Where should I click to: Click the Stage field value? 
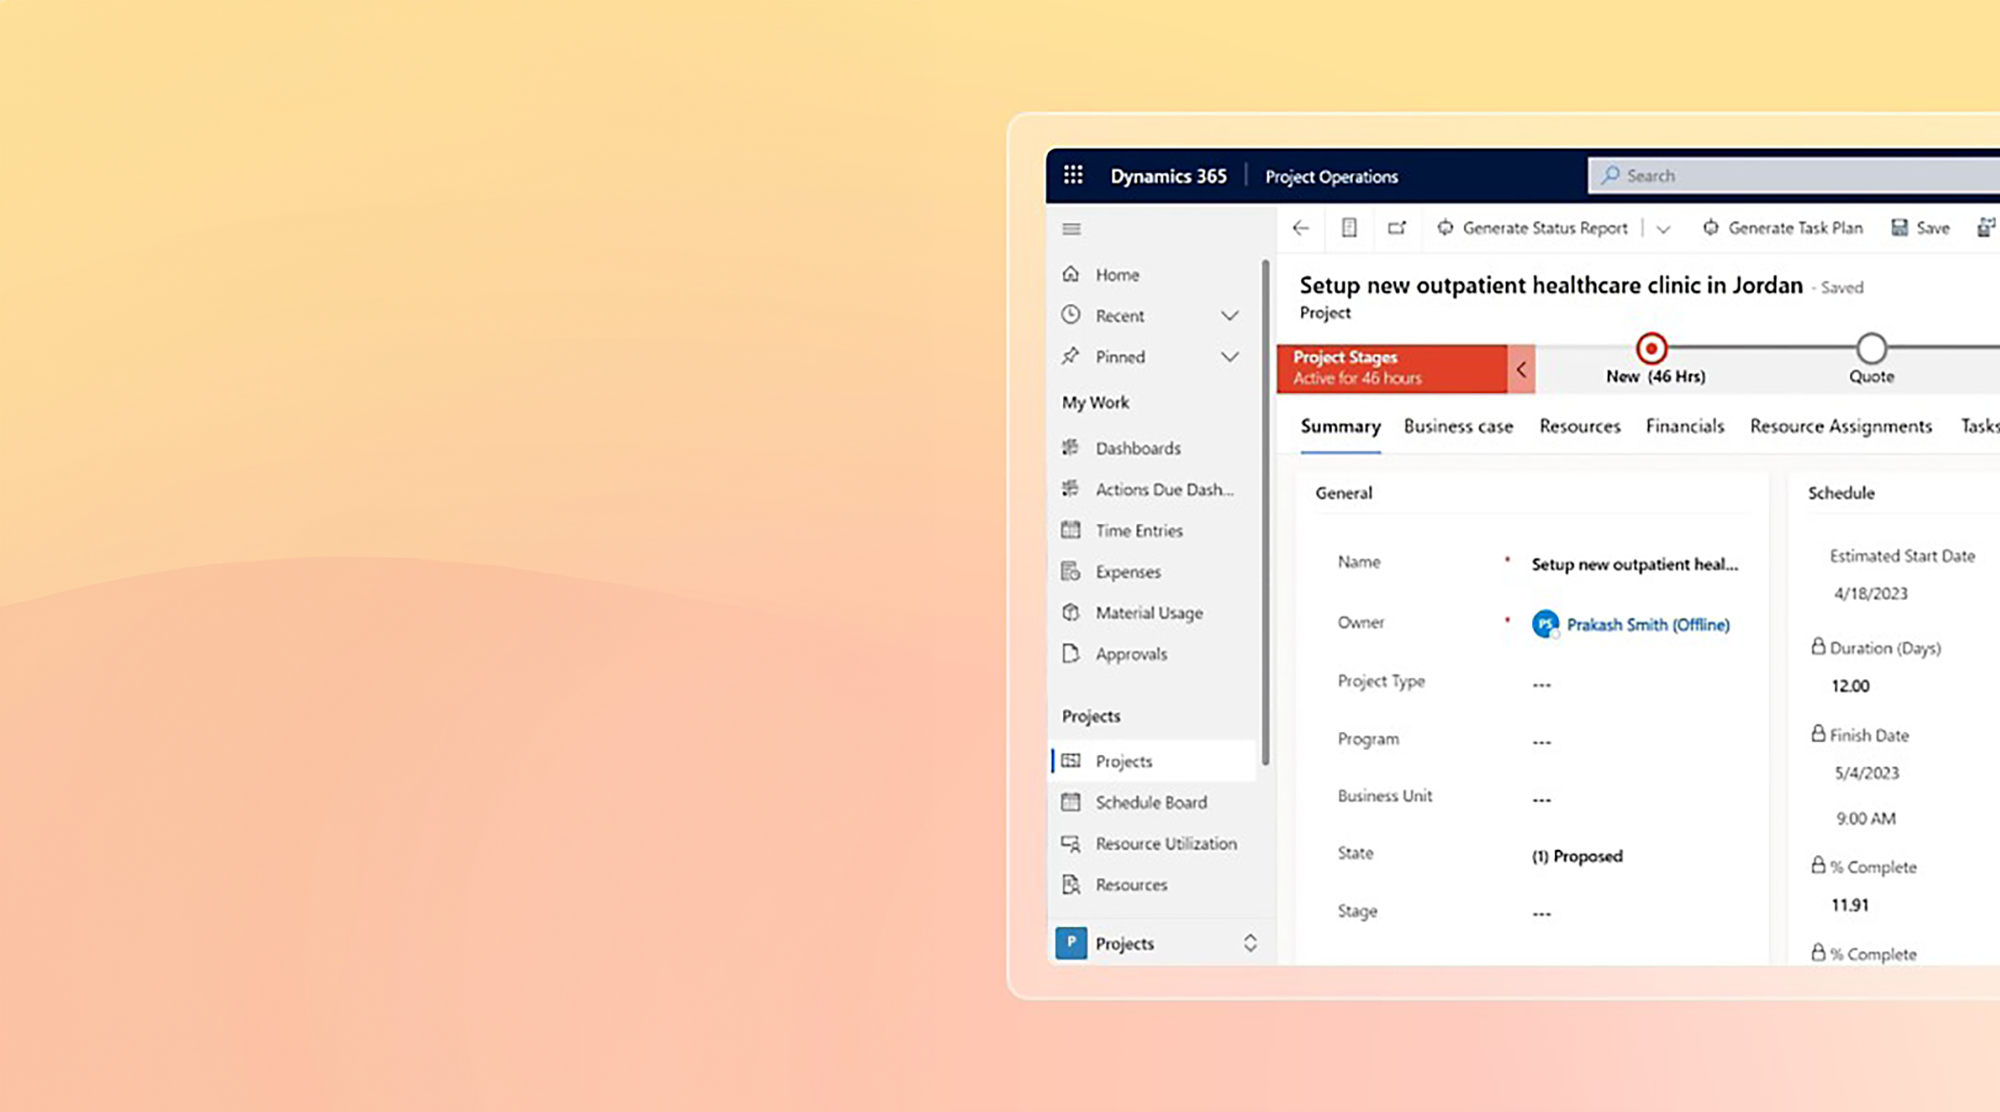(x=1541, y=913)
